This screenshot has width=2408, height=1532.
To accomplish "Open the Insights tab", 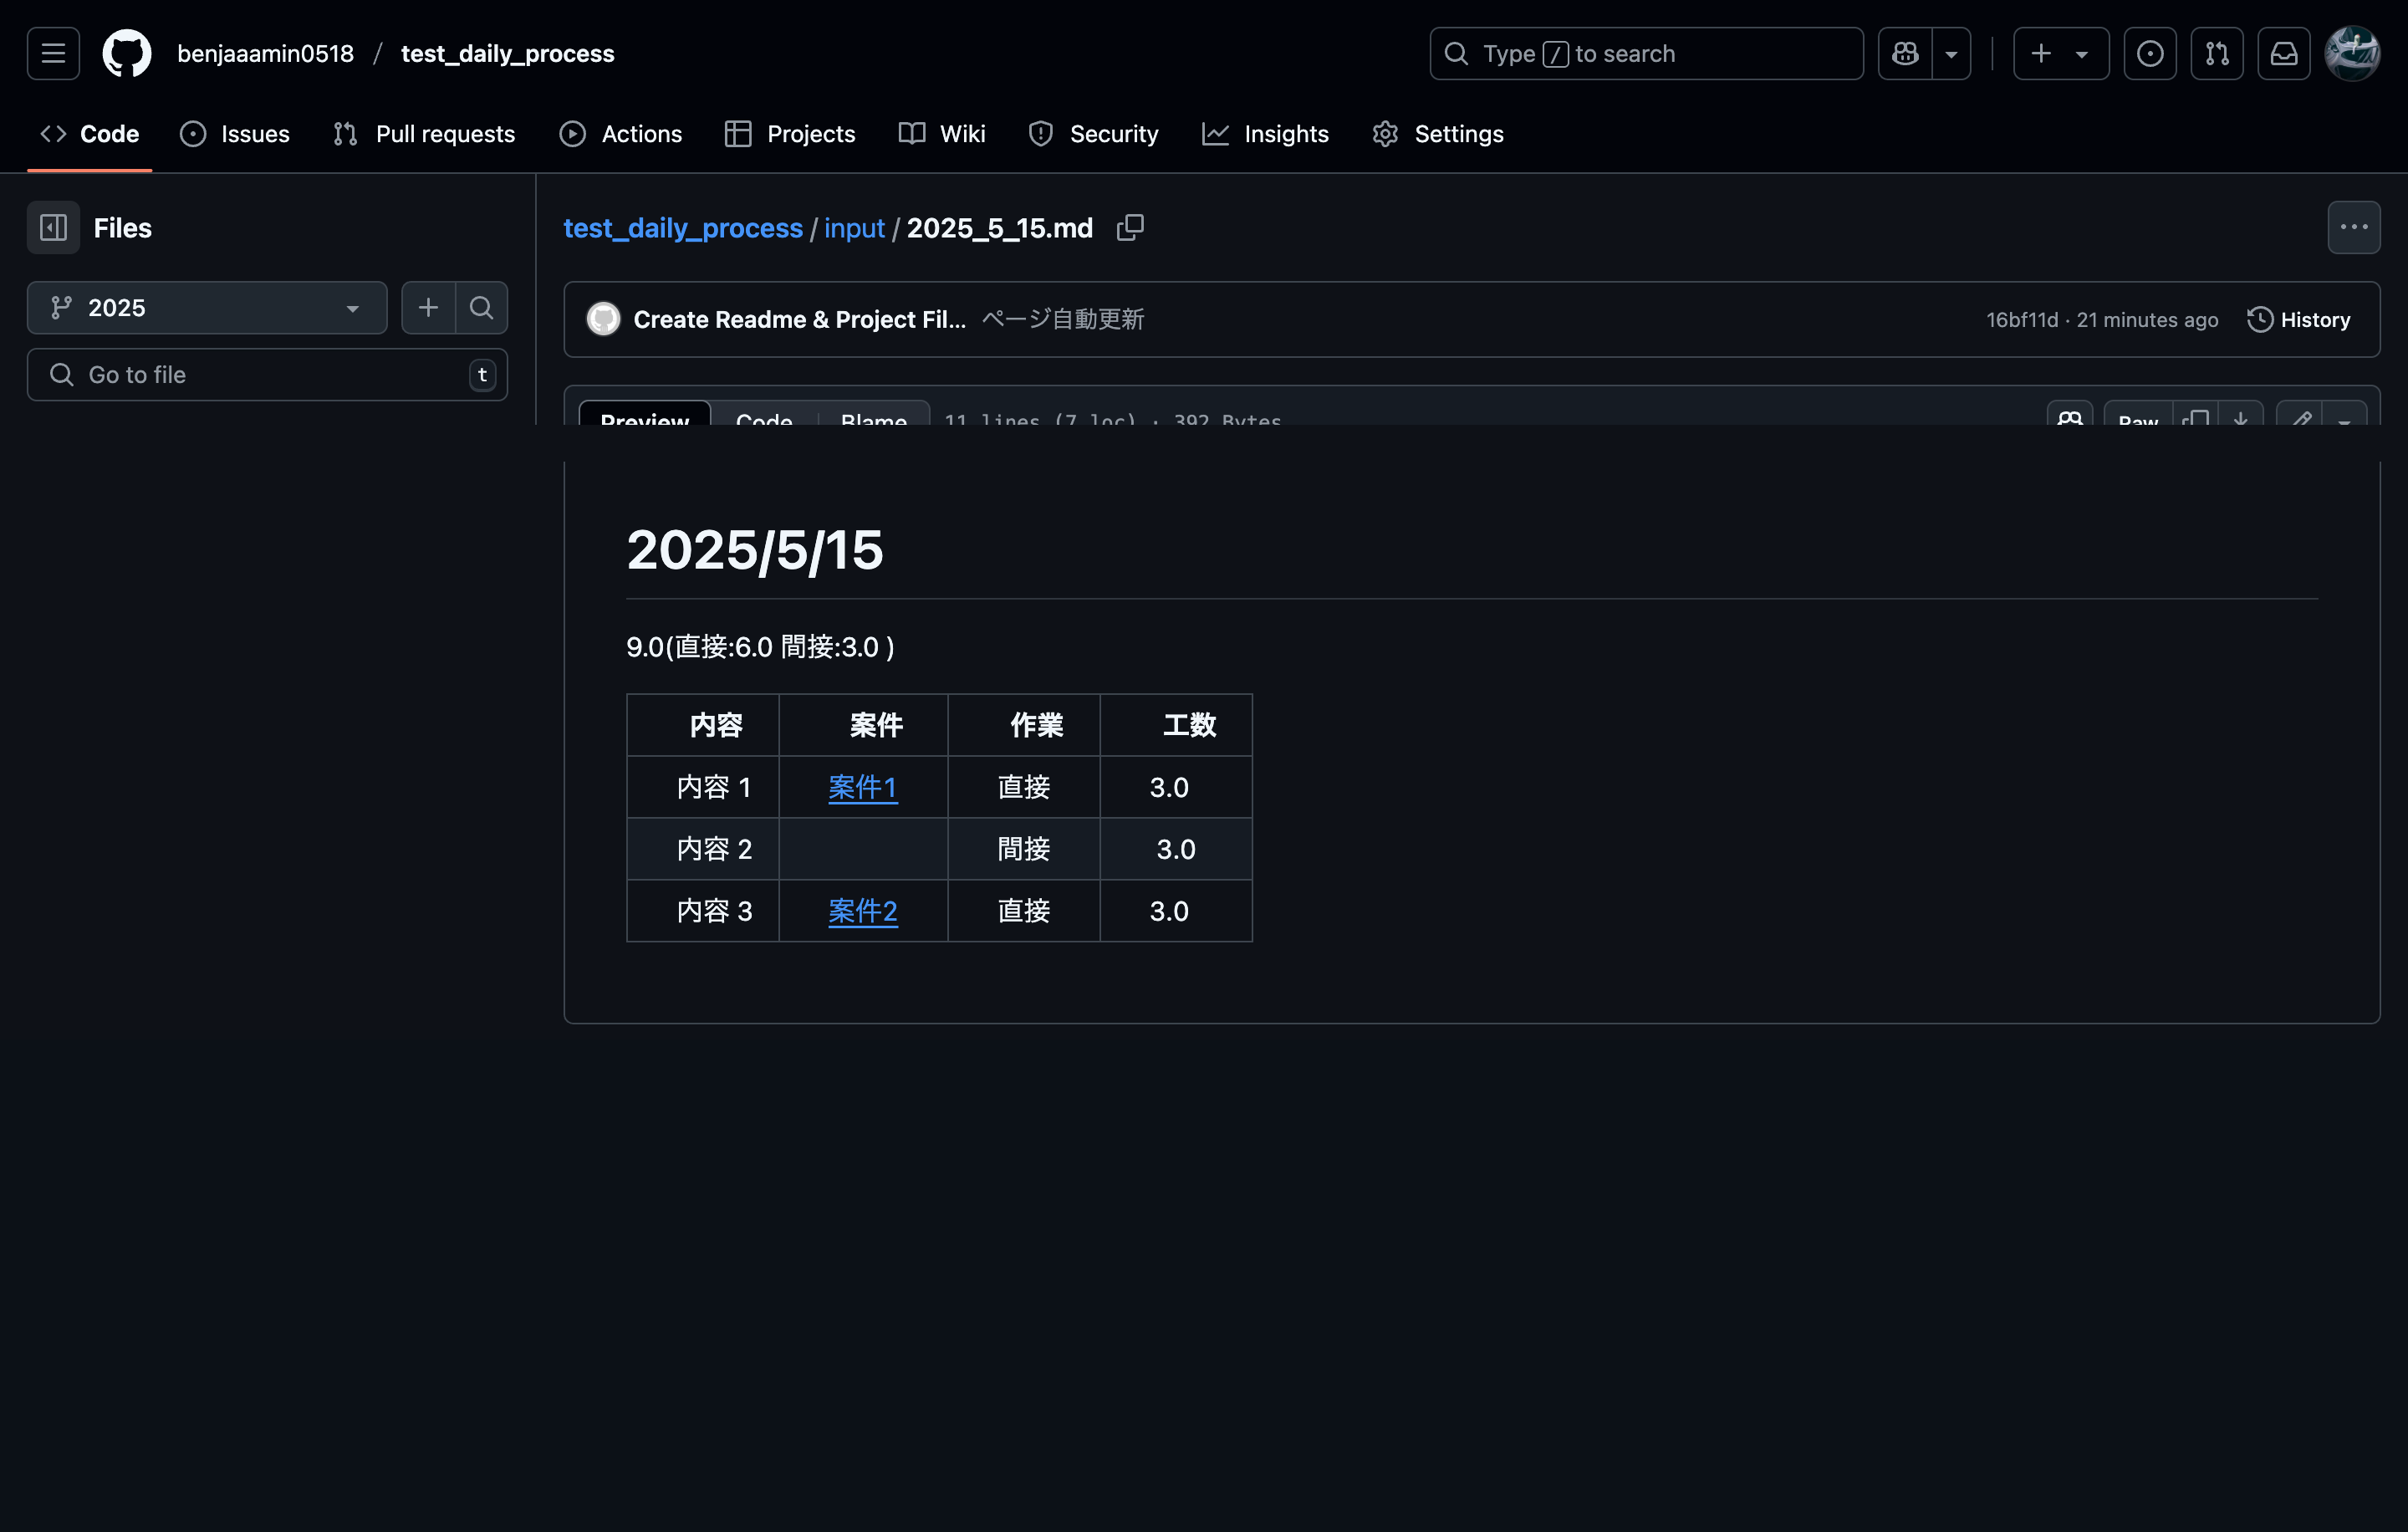I will coord(1265,134).
